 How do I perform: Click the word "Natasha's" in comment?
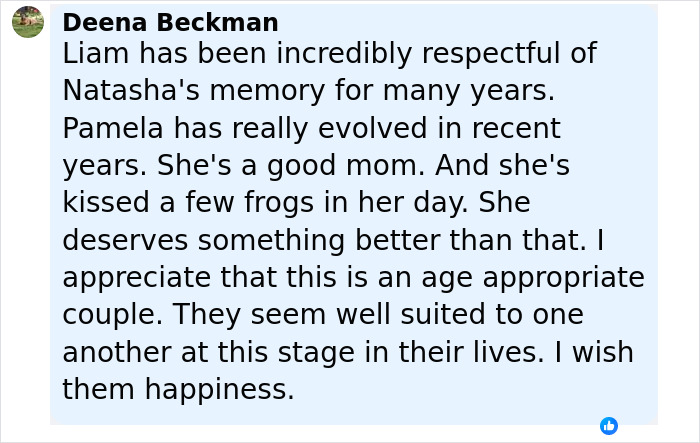(x=131, y=90)
